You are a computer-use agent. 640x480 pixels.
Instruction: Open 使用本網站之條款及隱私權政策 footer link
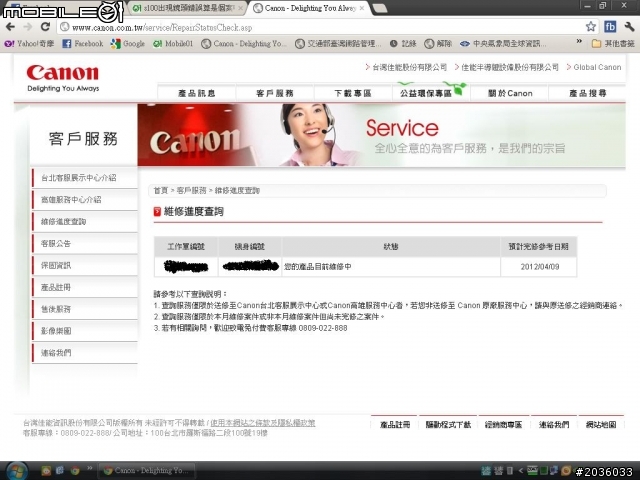[x=262, y=423]
